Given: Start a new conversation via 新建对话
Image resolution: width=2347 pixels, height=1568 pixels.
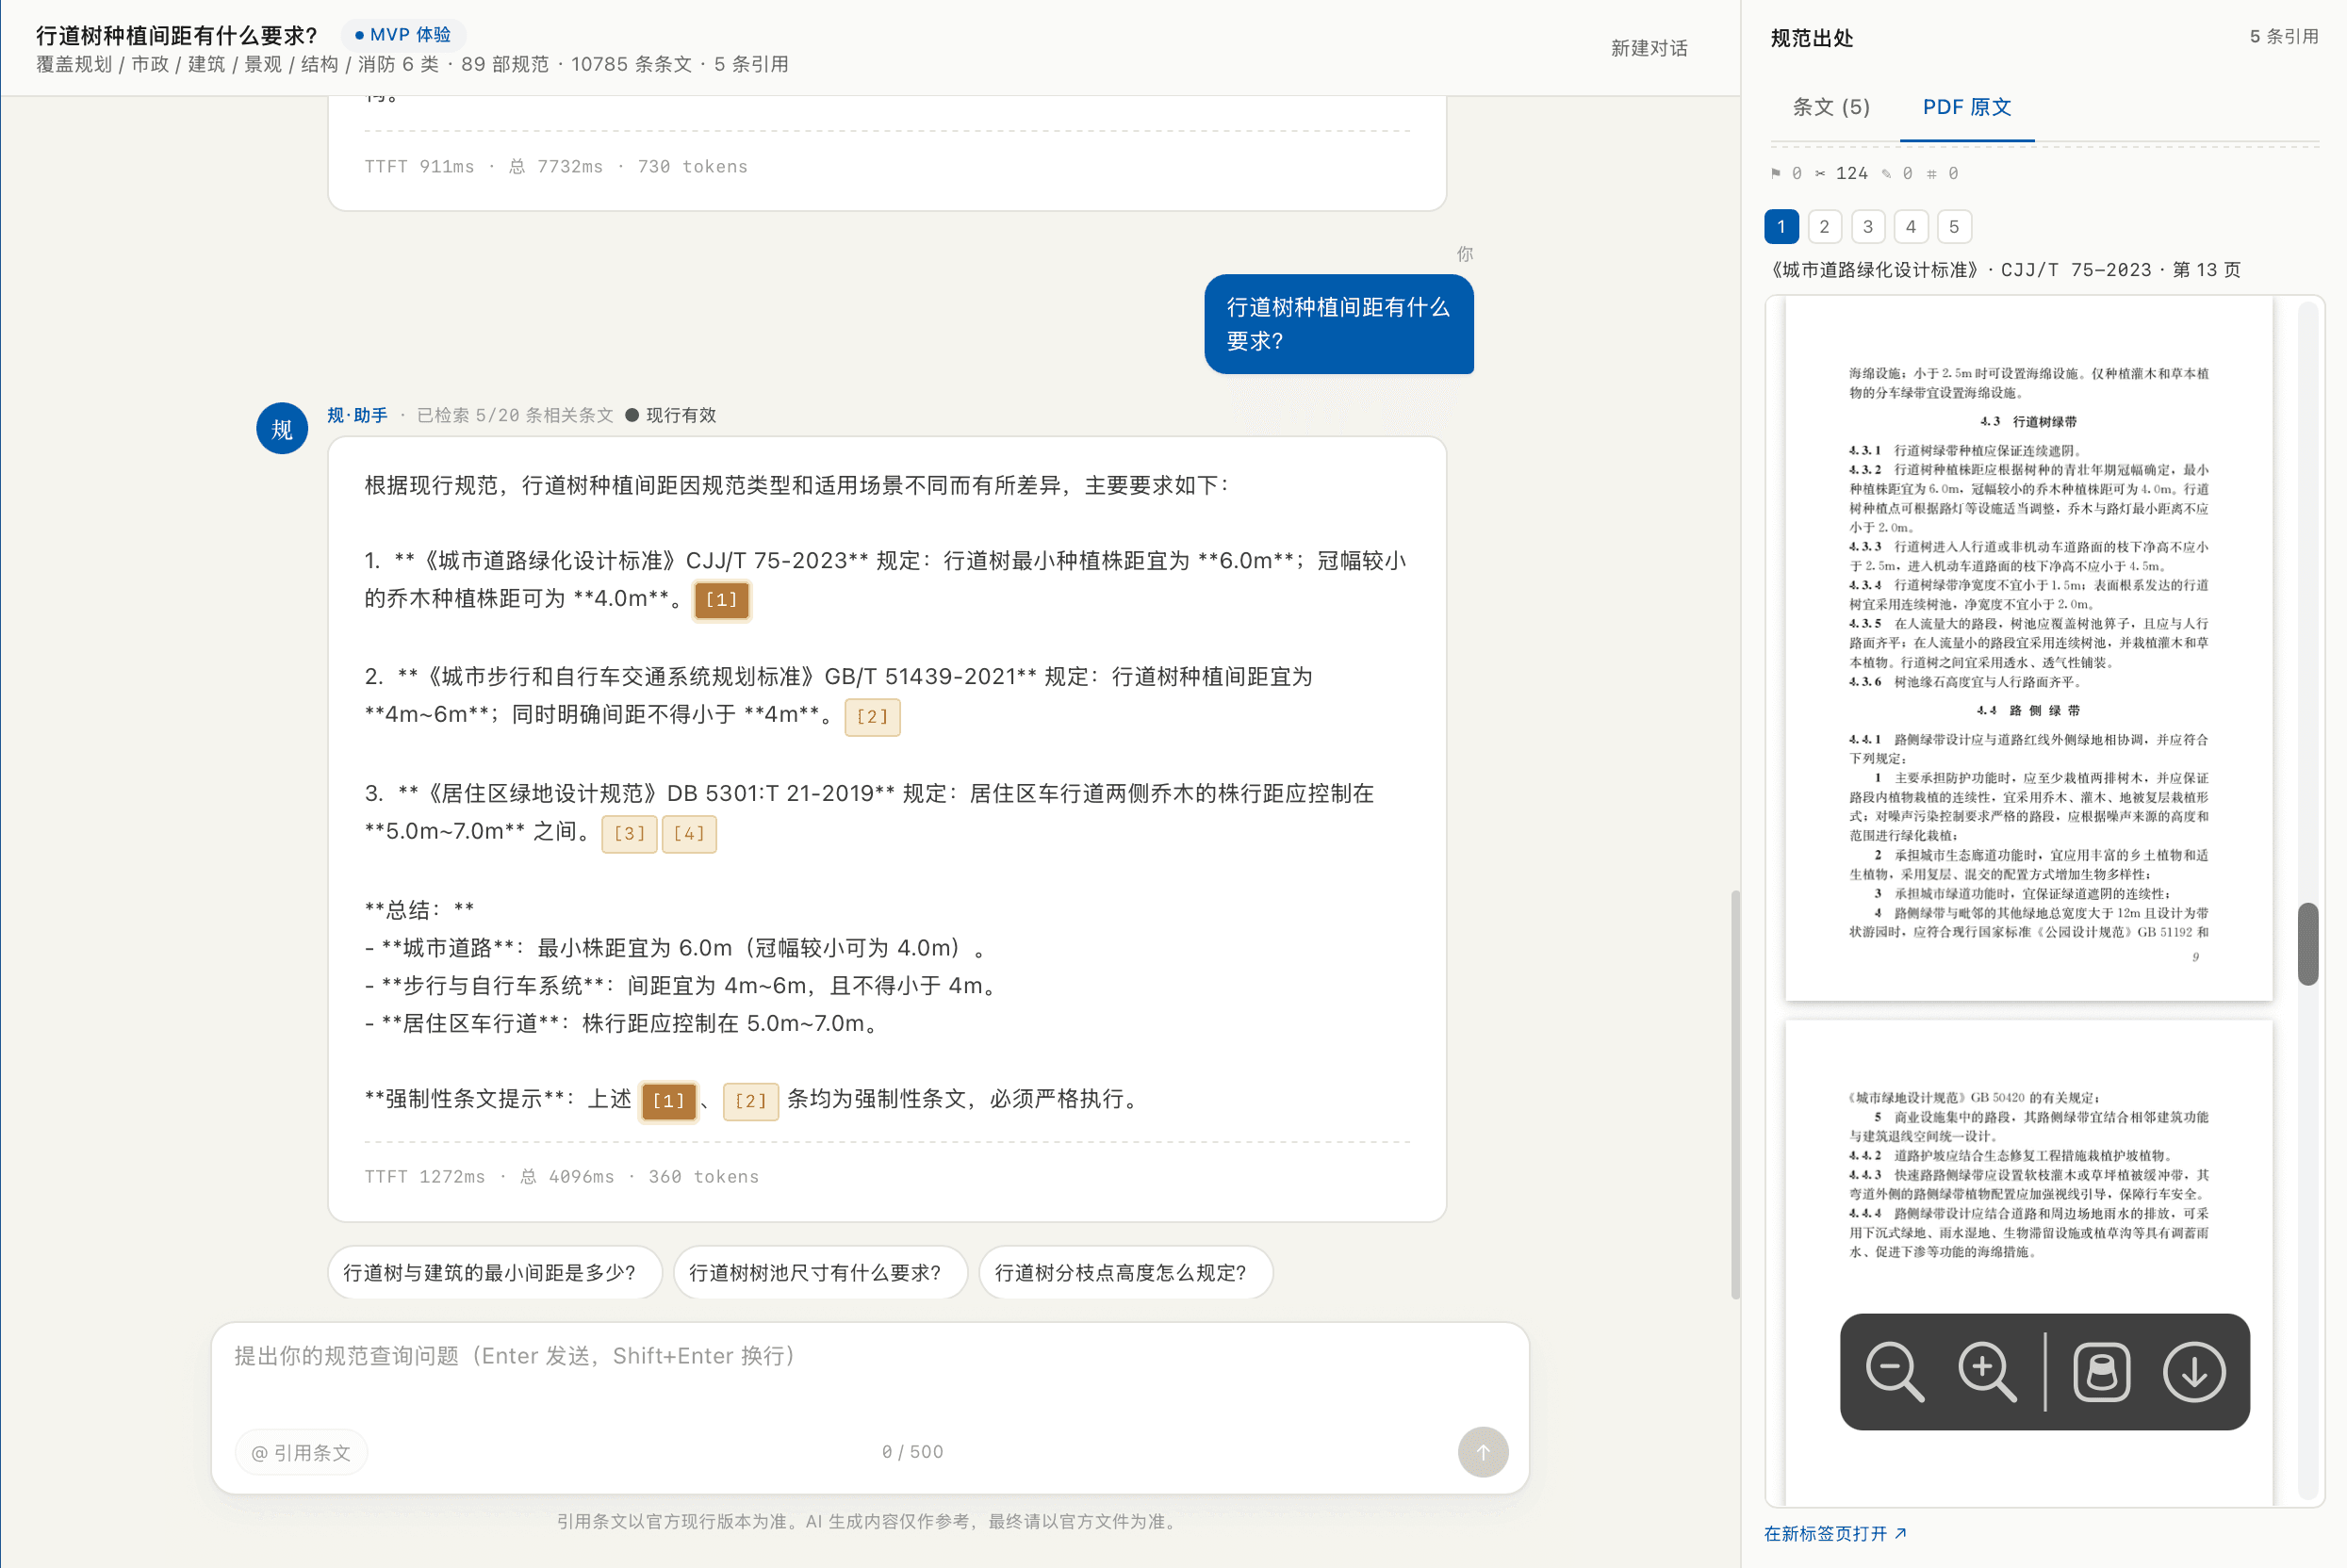Looking at the screenshot, I should pyautogui.click(x=1648, y=48).
